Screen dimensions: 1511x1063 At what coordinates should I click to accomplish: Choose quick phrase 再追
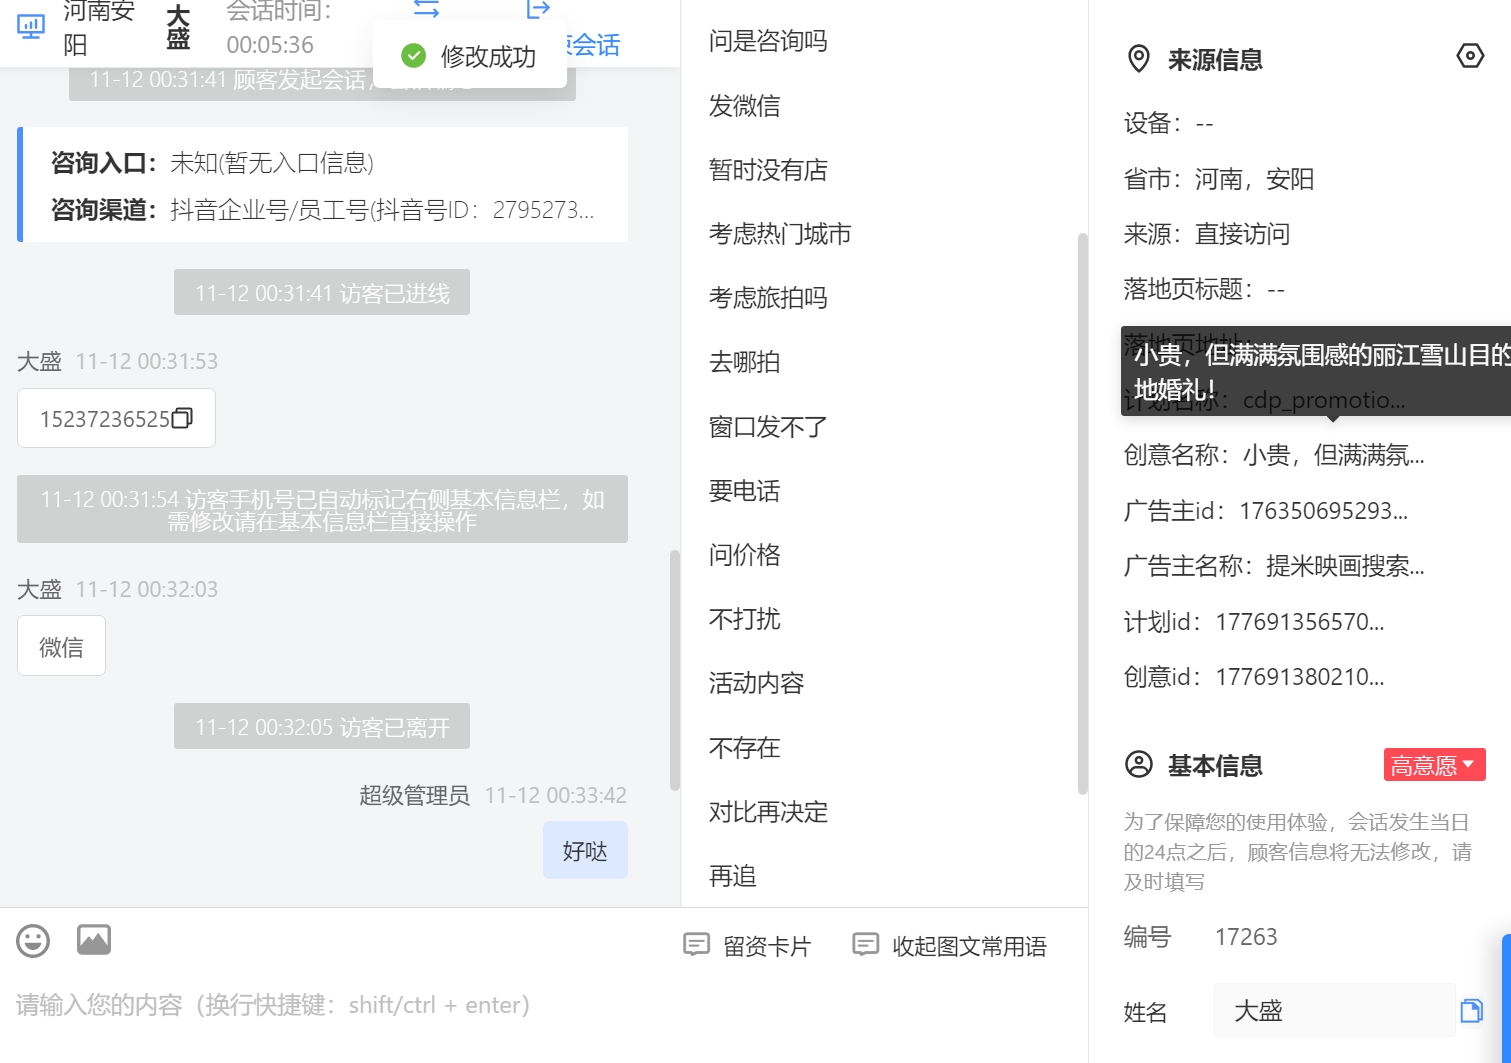pyautogui.click(x=732, y=875)
